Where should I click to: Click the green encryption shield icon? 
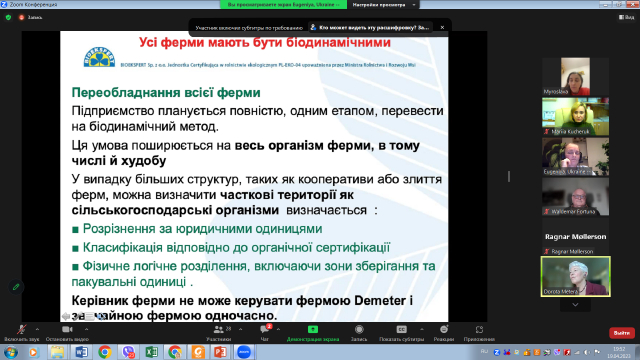(x=8, y=18)
